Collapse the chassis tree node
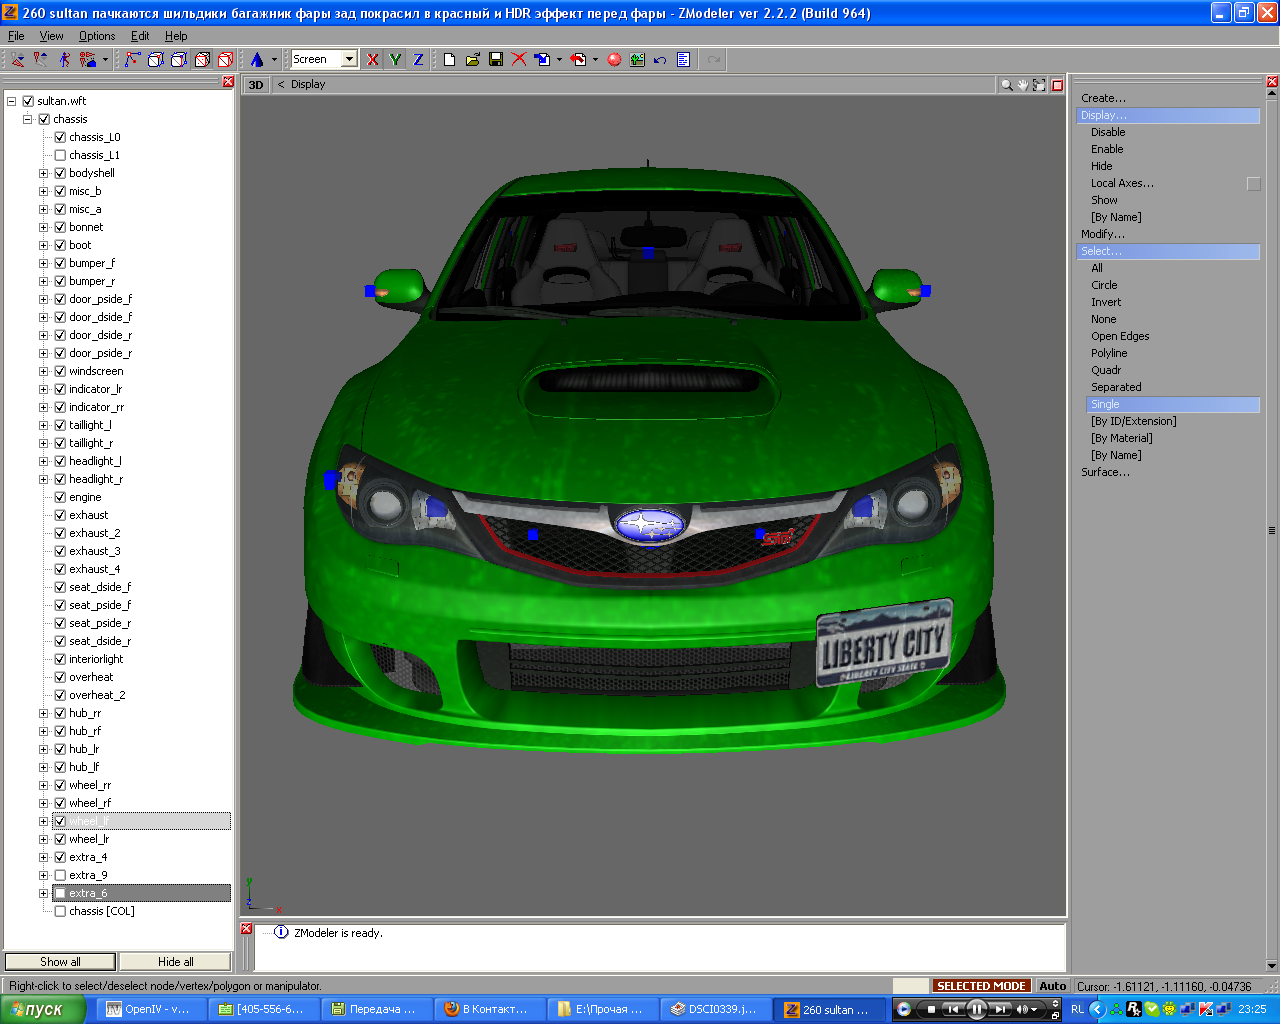 28,119
